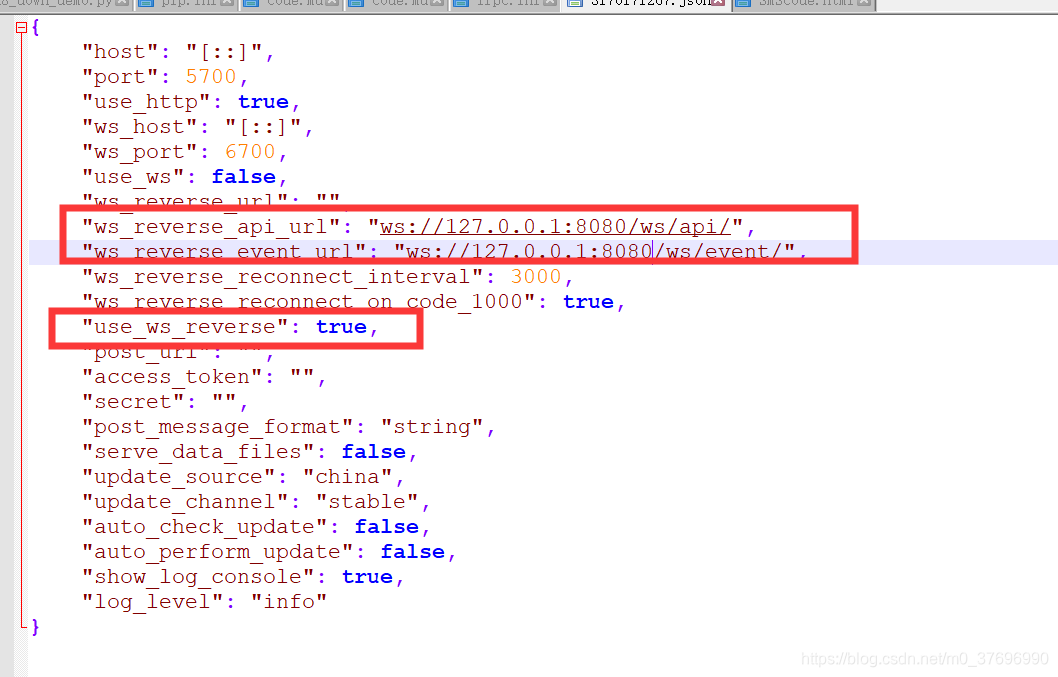Click the true value of "use_ws_reverse"
Image resolution: width=1058 pixels, height=677 pixels.
(x=341, y=327)
